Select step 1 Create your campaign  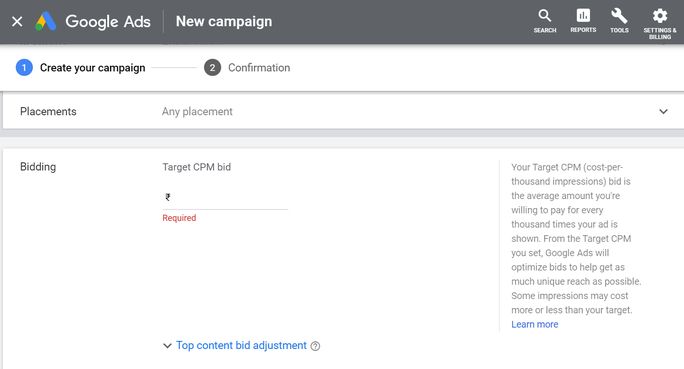click(x=81, y=68)
